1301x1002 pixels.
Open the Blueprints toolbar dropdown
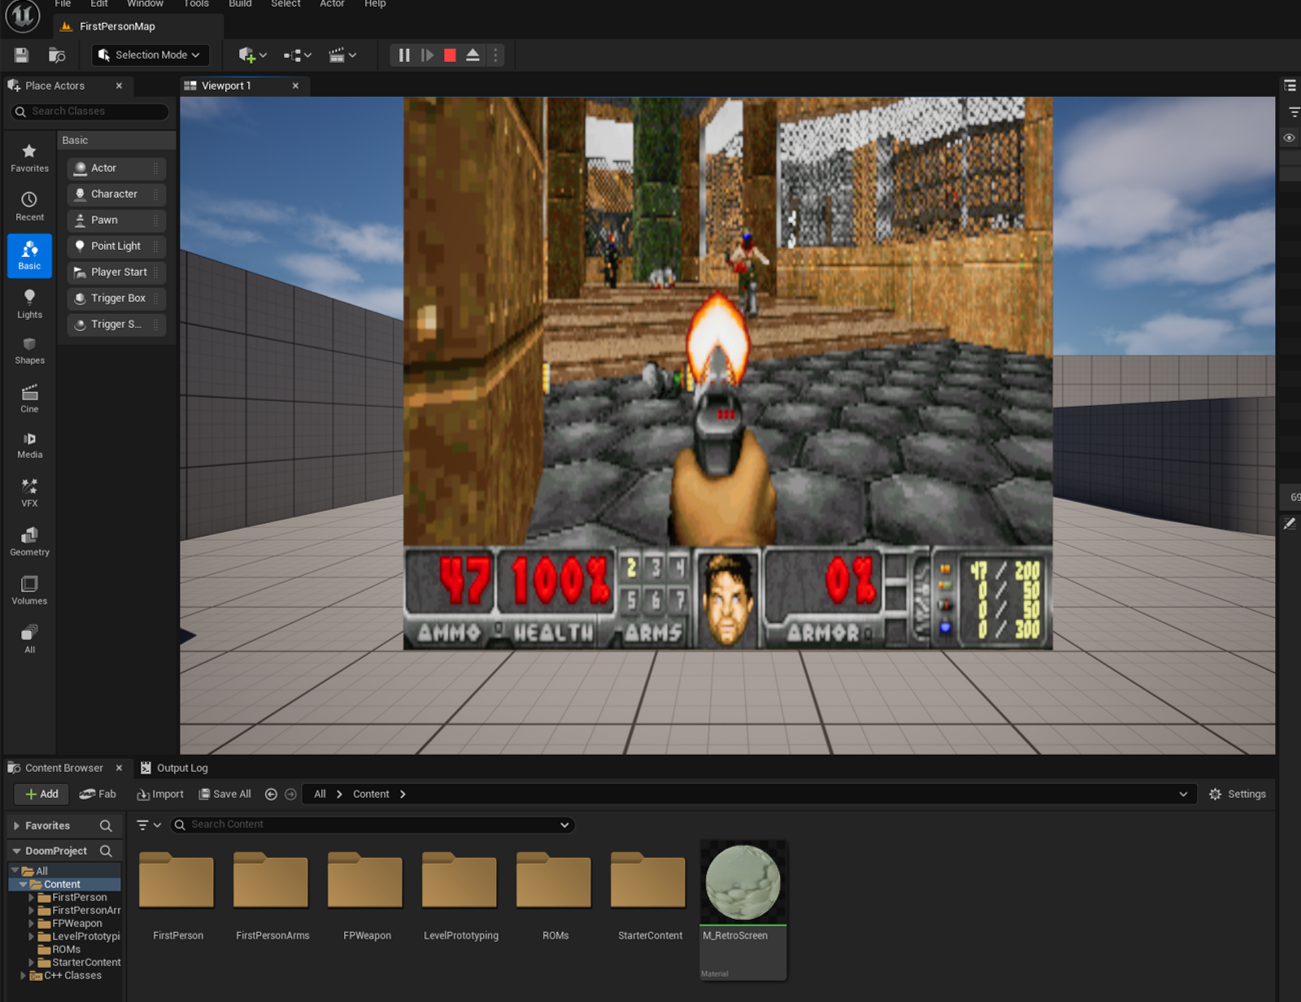pos(297,55)
